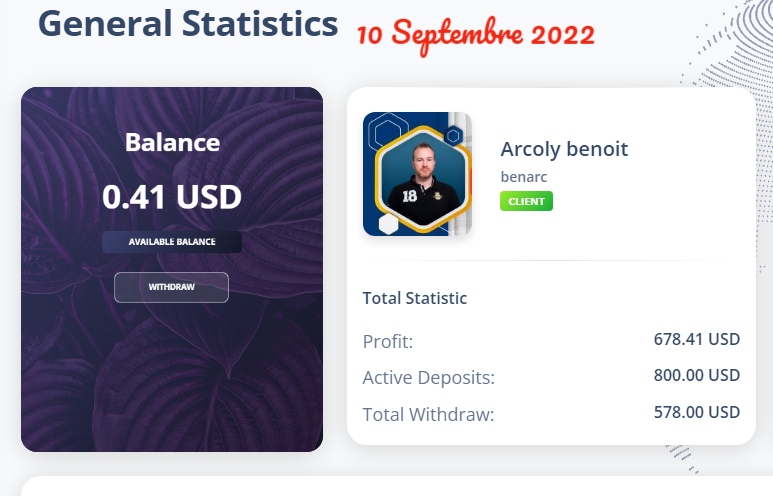Click the small blue hexagon above avatar
Screen dimensions: 773x496
pos(453,135)
